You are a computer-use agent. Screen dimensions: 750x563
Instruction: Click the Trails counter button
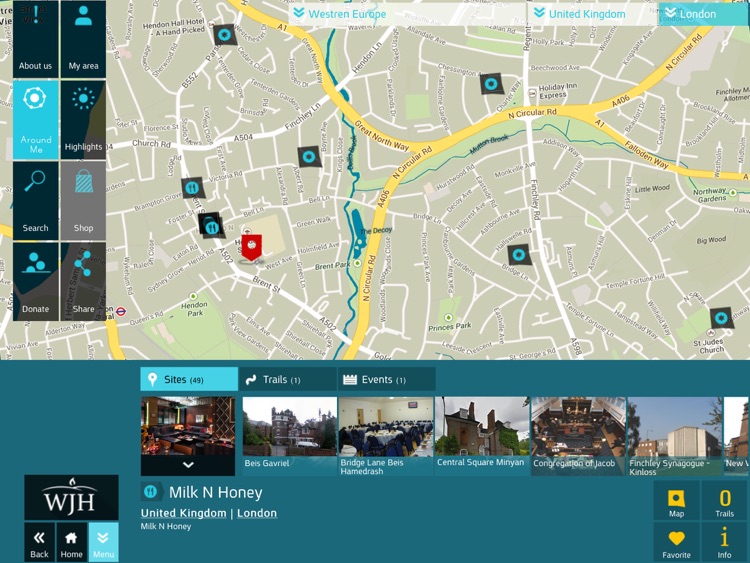click(x=725, y=501)
